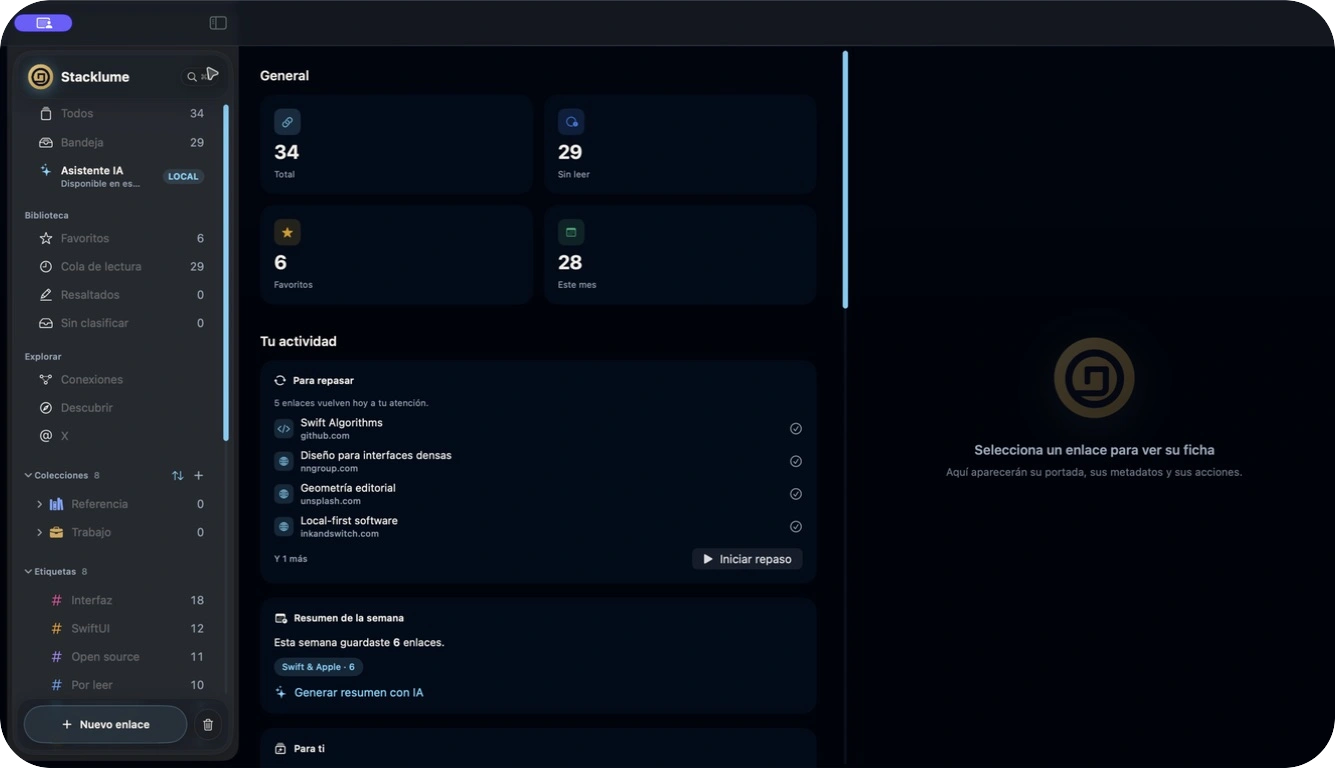Open Descubrir under Explorar
This screenshot has height=768, width=1335.
(x=121, y=408)
